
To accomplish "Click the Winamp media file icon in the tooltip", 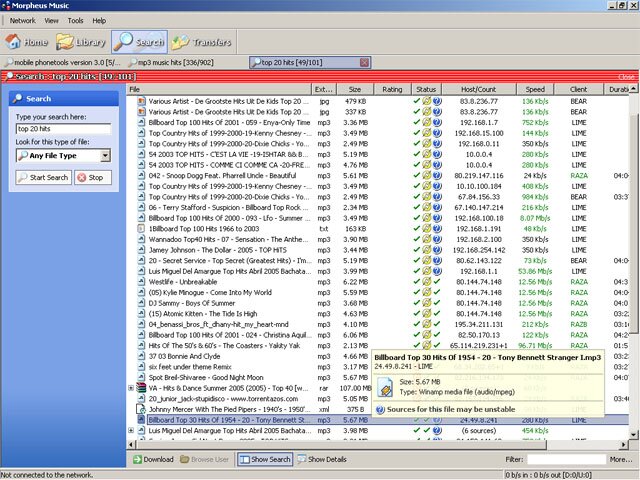I will 385,387.
